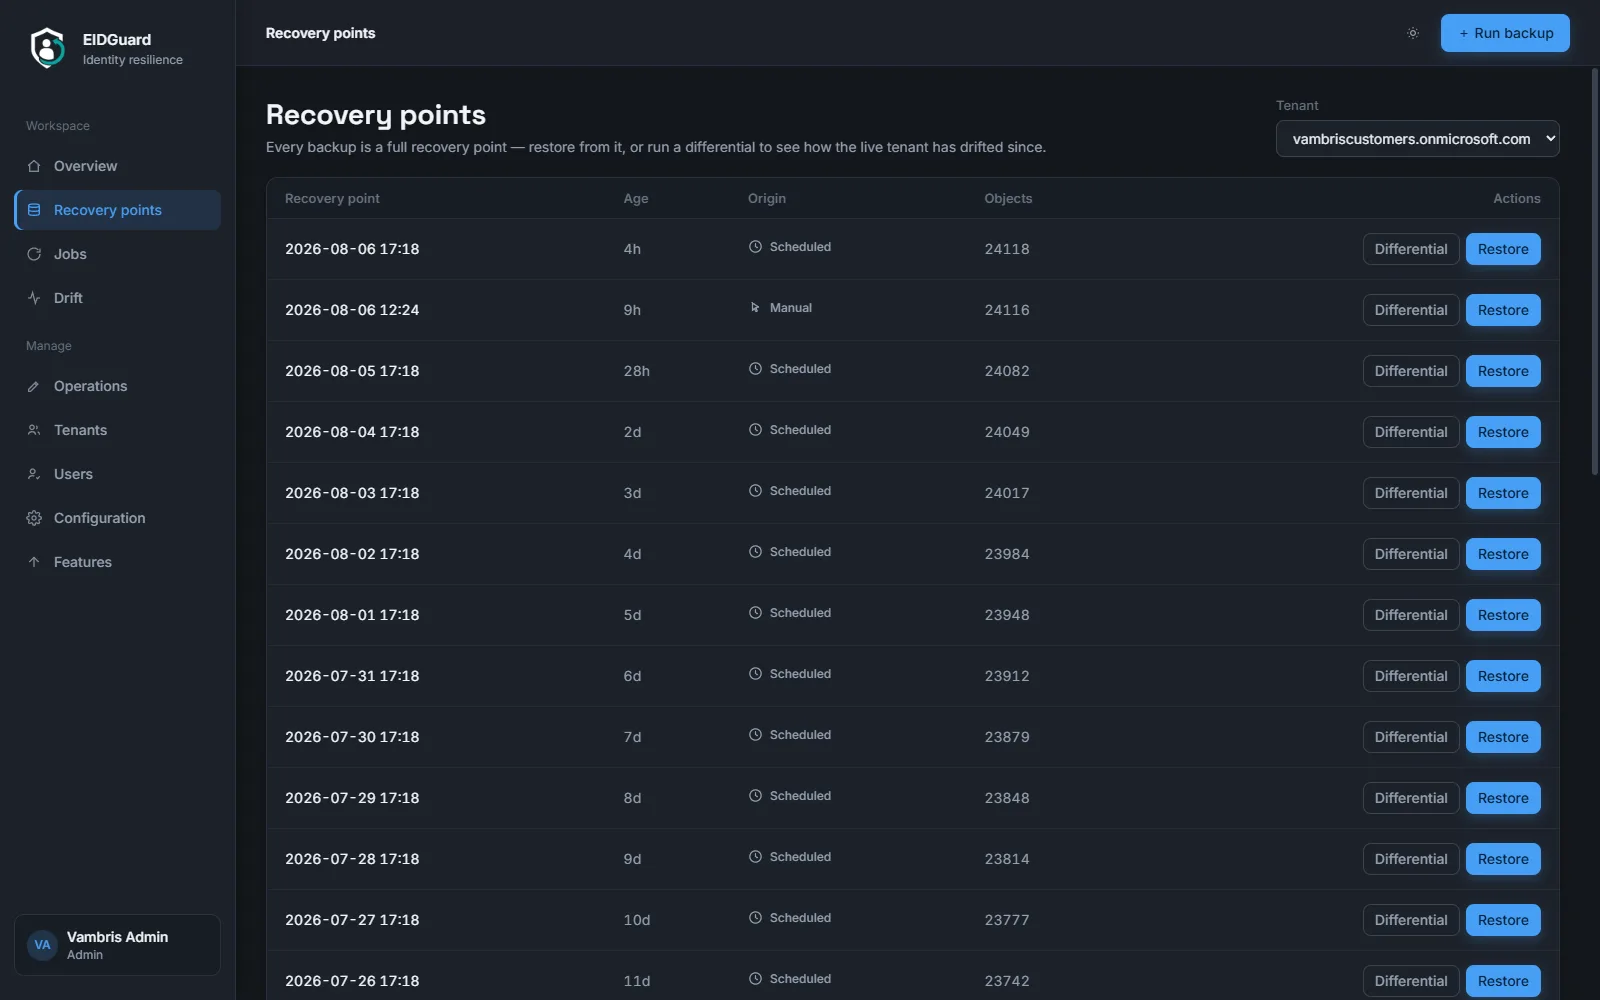The height and width of the screenshot is (1000, 1600).
Task: Click the Tenants people icon
Action: 34,430
